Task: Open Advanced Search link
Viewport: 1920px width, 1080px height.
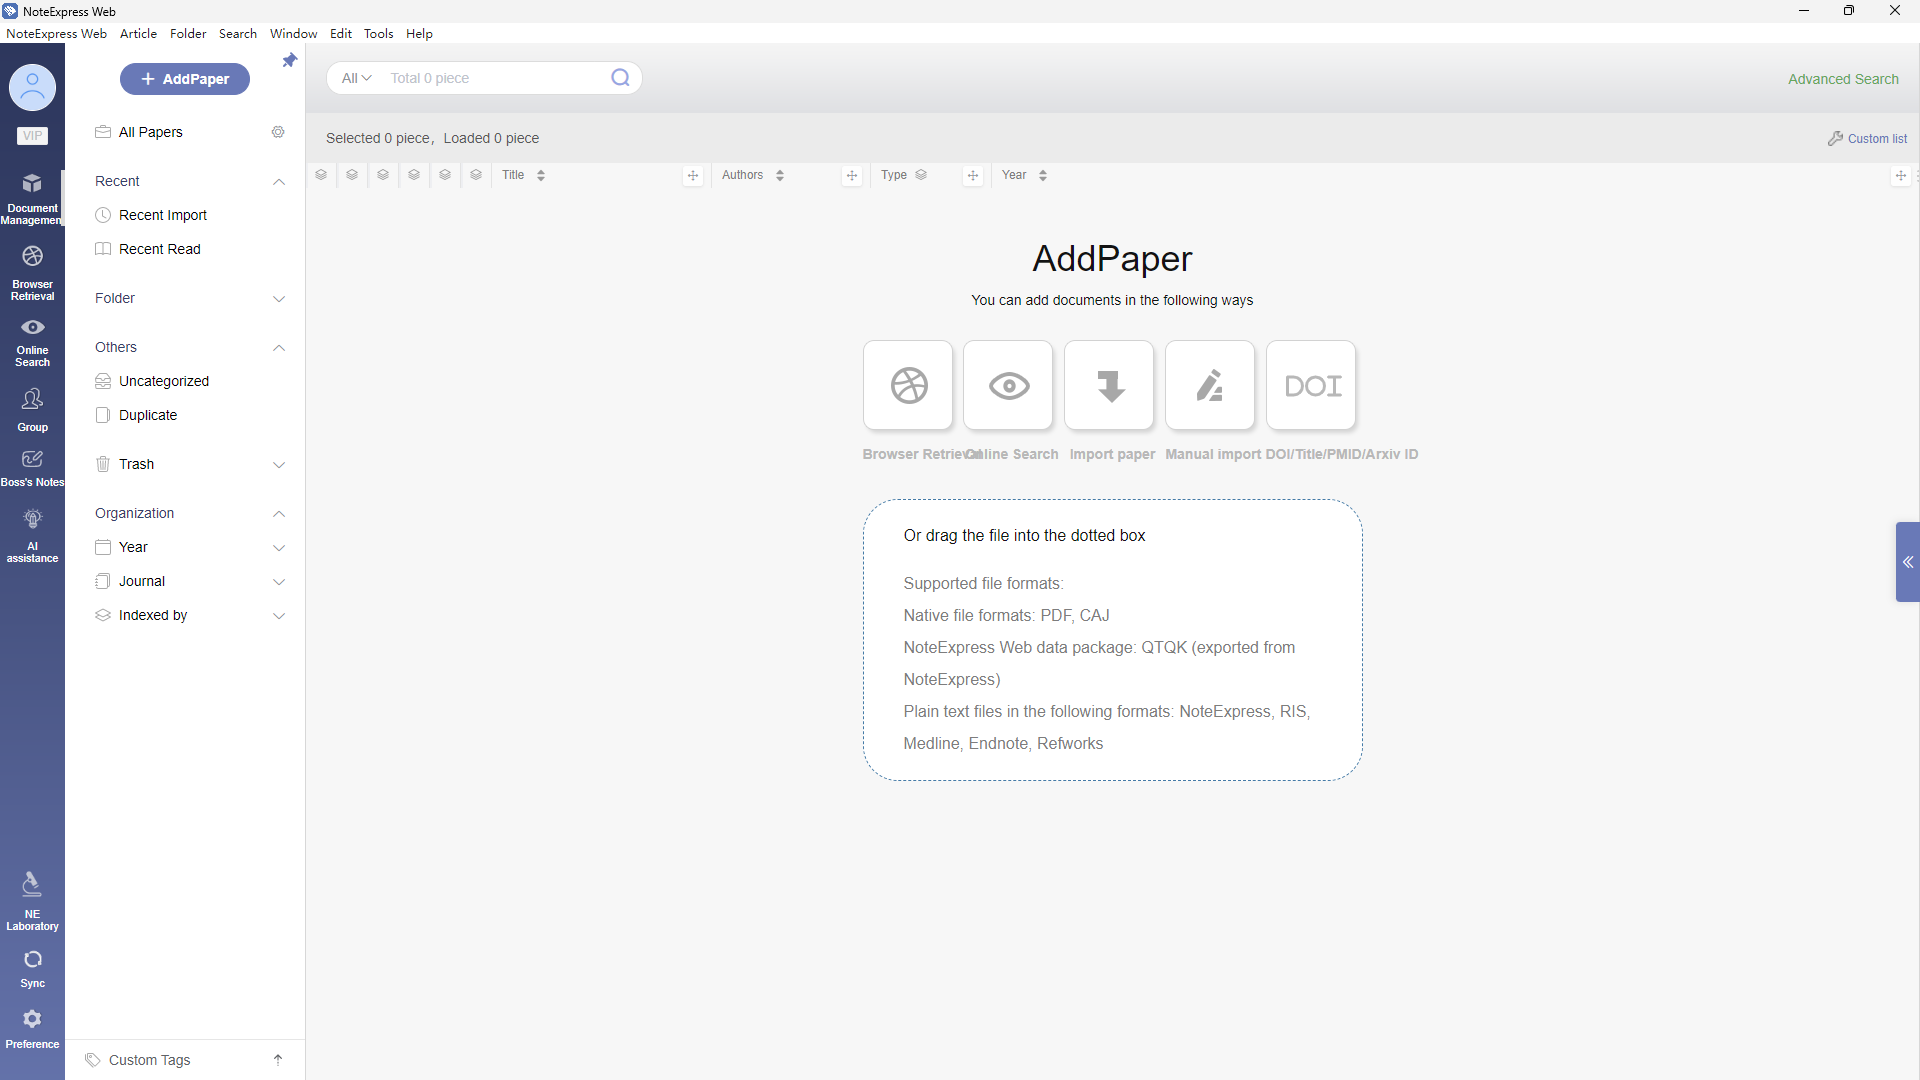Action: (1842, 79)
